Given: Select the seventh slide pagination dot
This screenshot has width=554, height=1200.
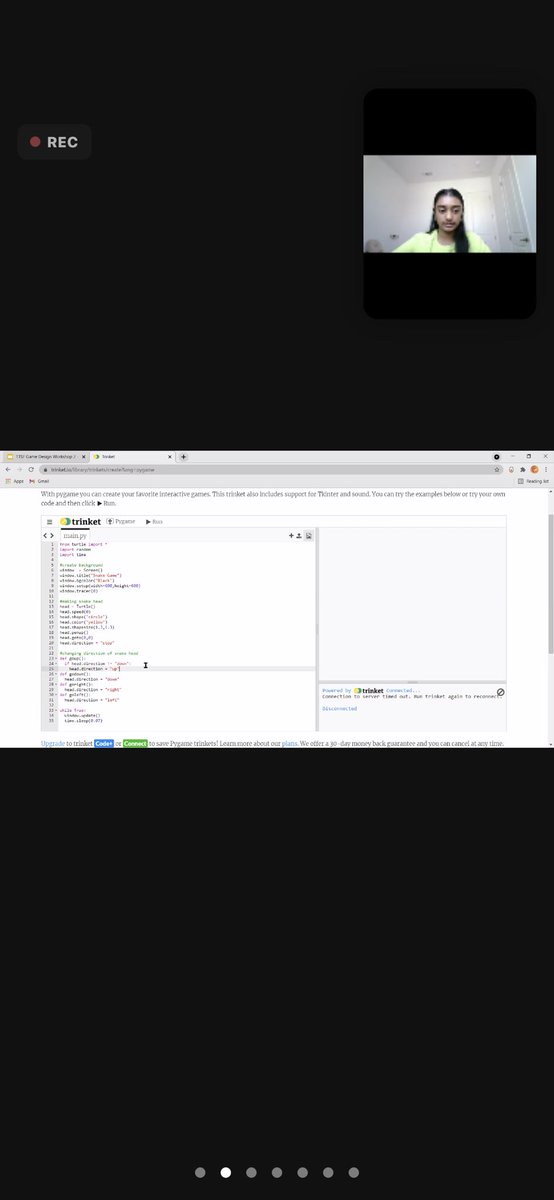Looking at the screenshot, I should tap(353, 1172).
